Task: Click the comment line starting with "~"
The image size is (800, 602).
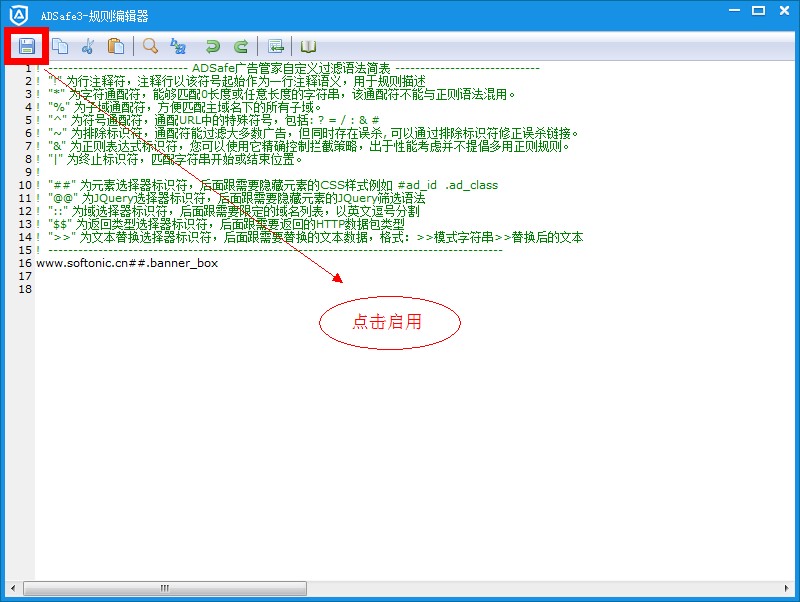Action: pyautogui.click(x=307, y=133)
